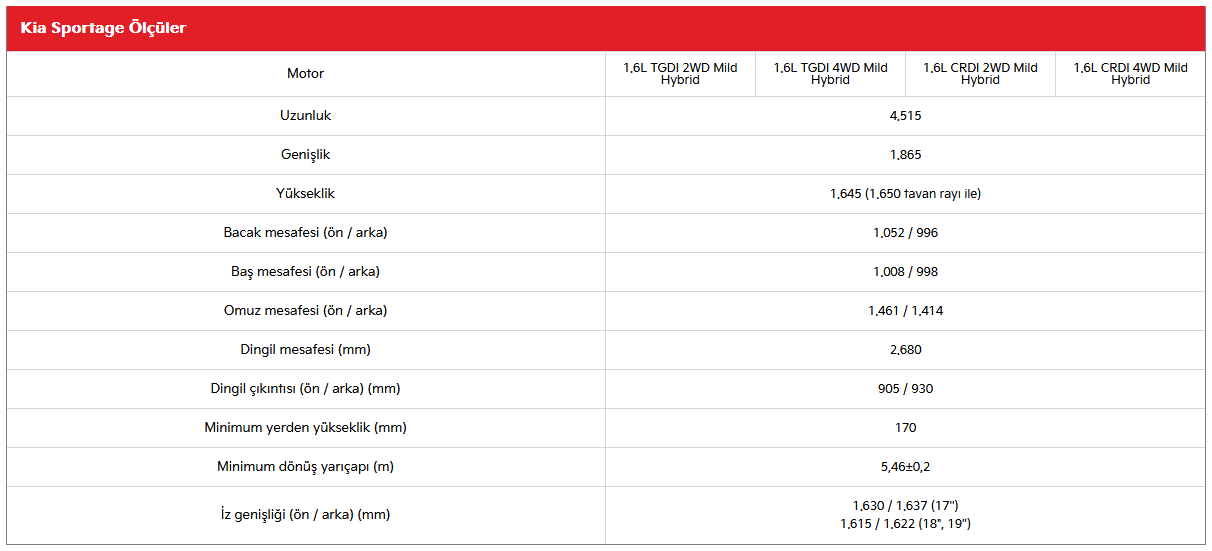The height and width of the screenshot is (551, 1212).
Task: Select the 'Dingil çıkıntısı (ön / arka) (mm)' label
Action: point(305,389)
